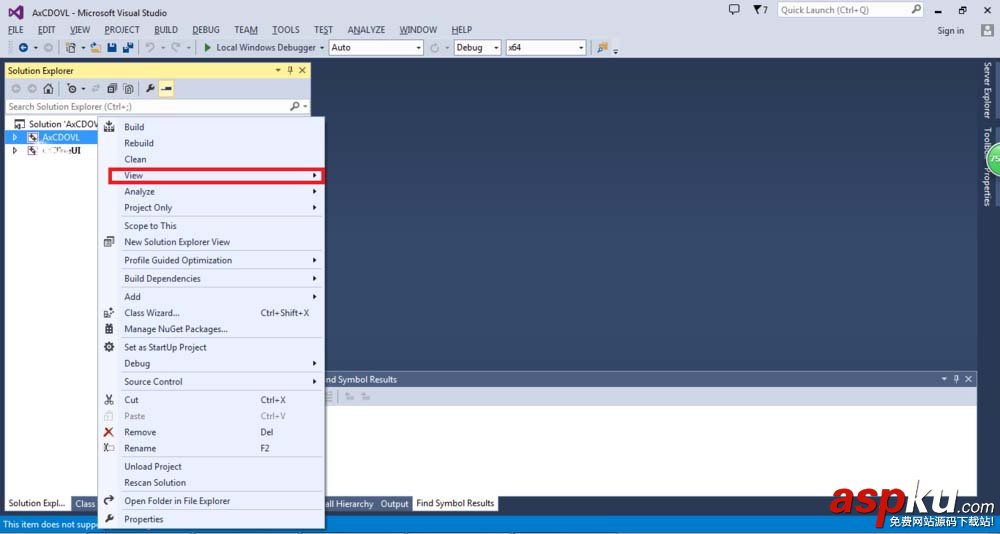The width and height of the screenshot is (1000, 534).
Task: Toggle auto-hide pin on Find Symbol Results panel
Action: click(956, 379)
